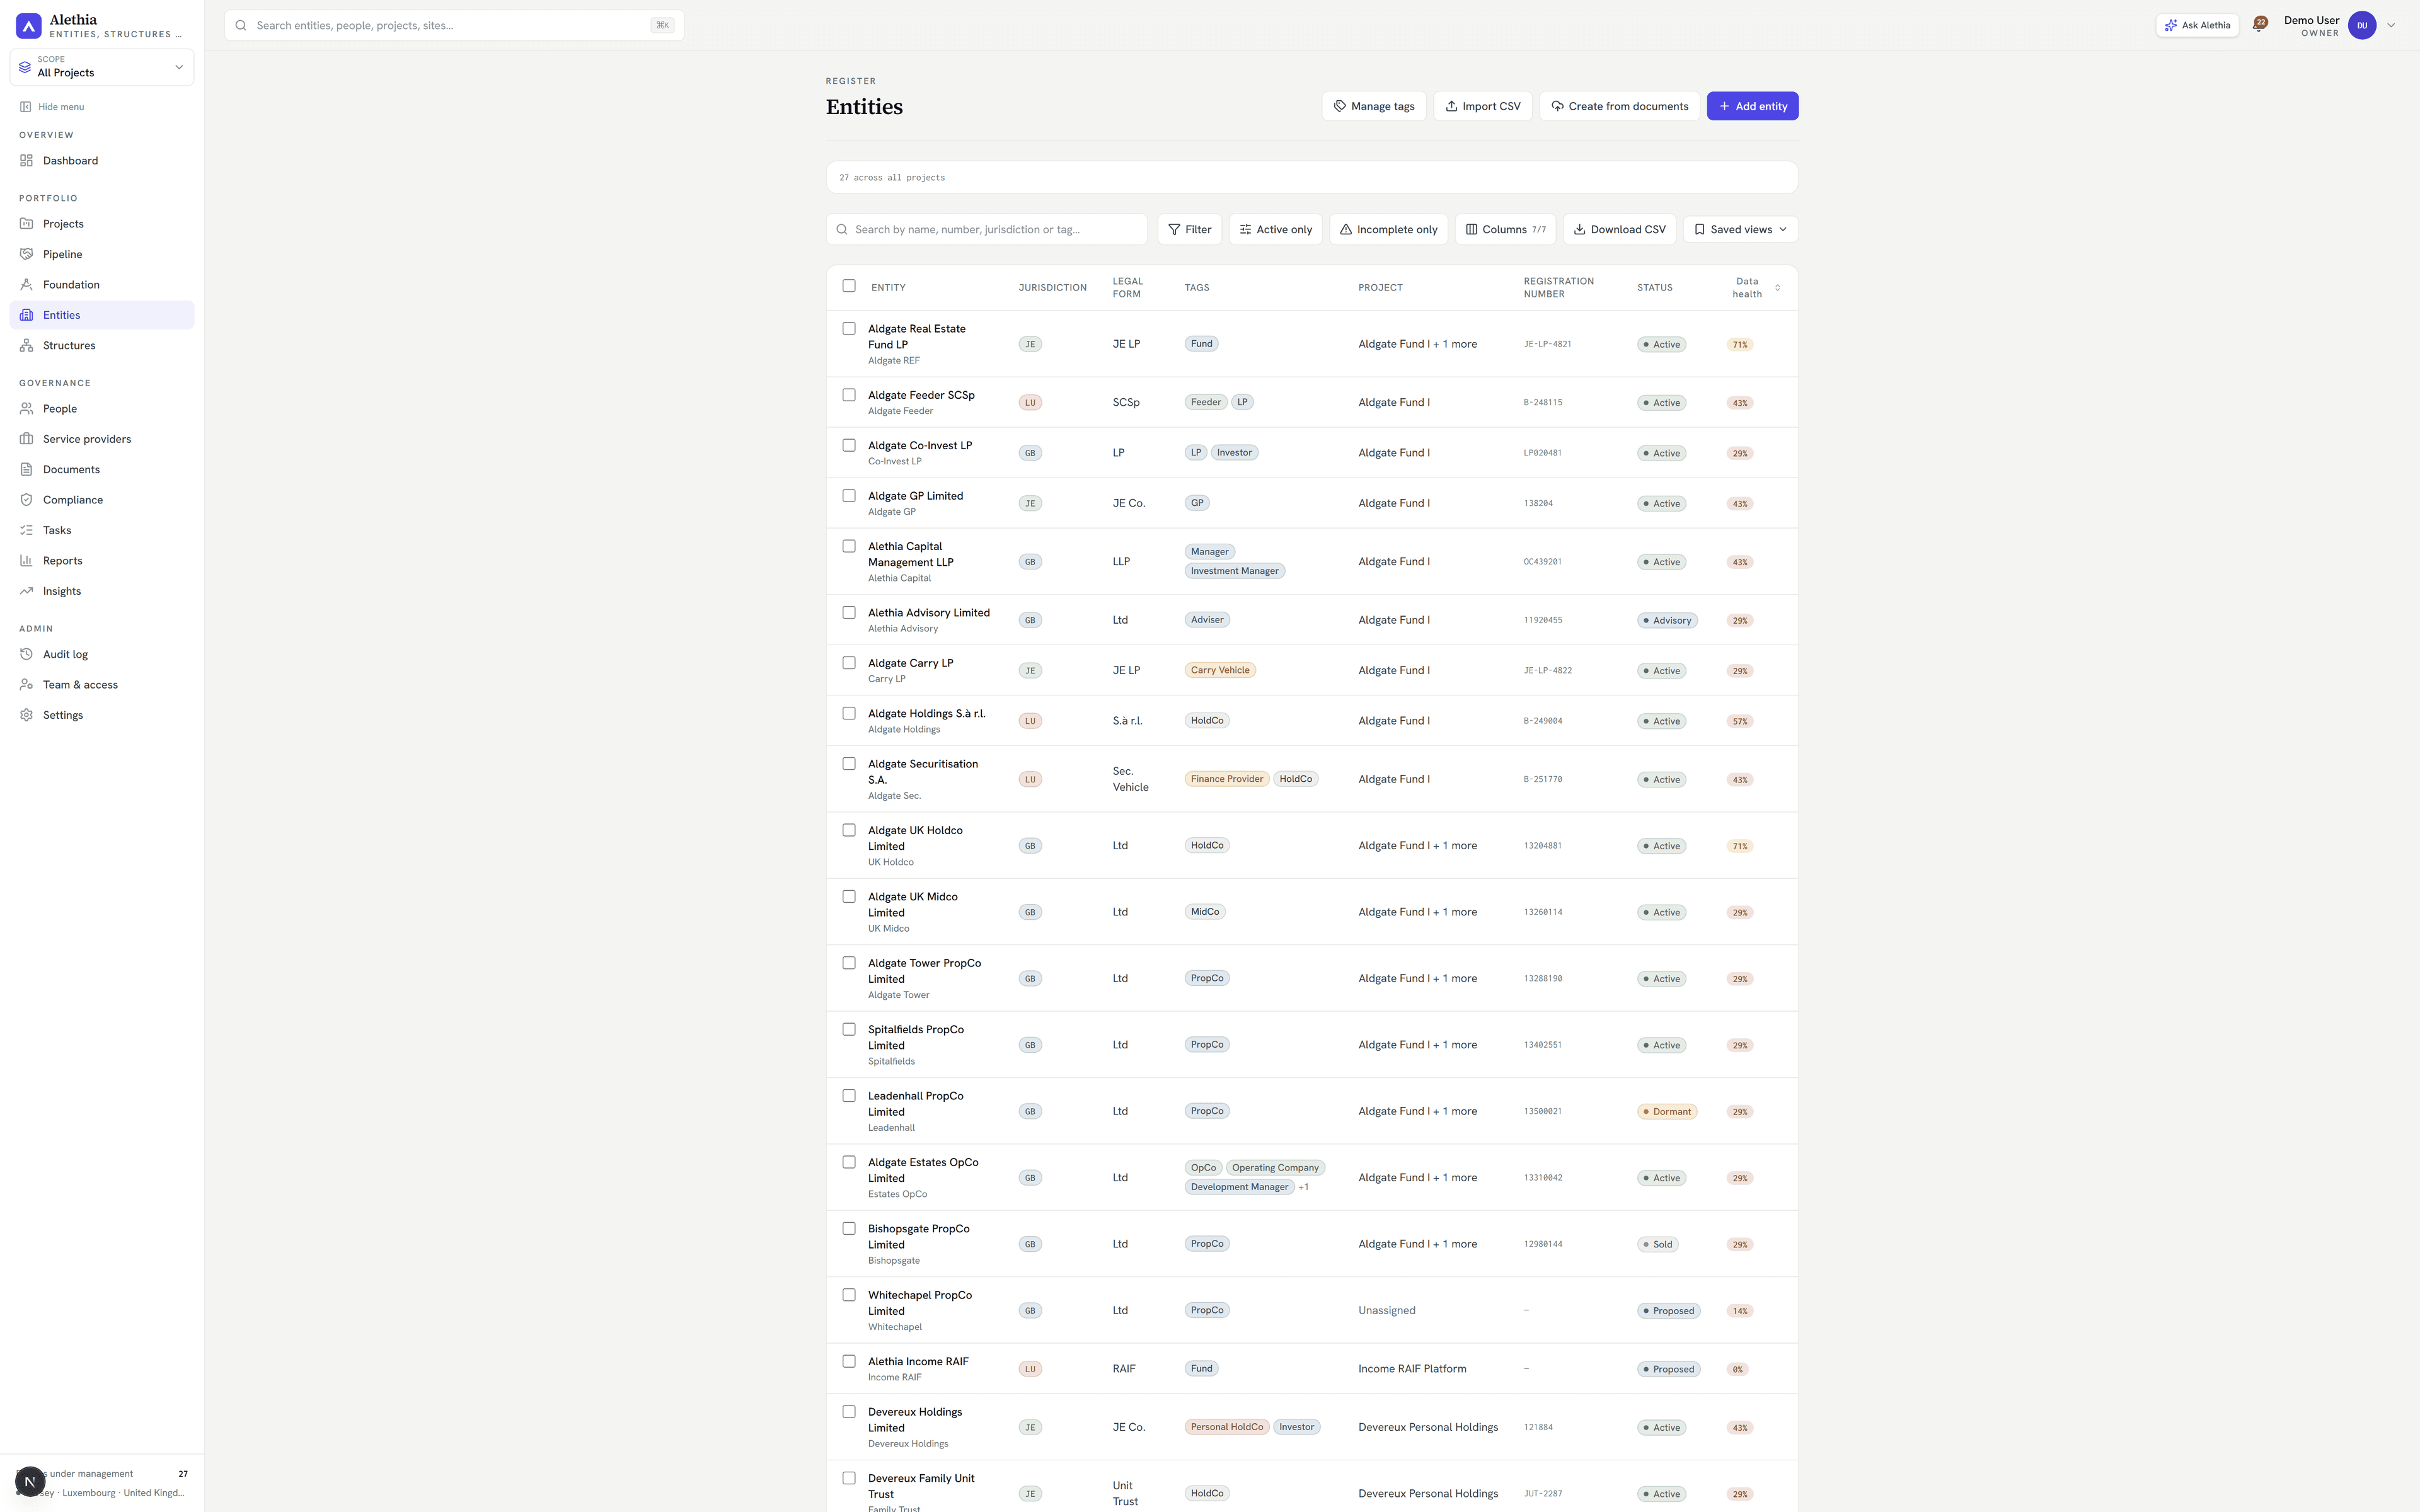Click the Team & access icon
The image size is (2420, 1512).
27,685
